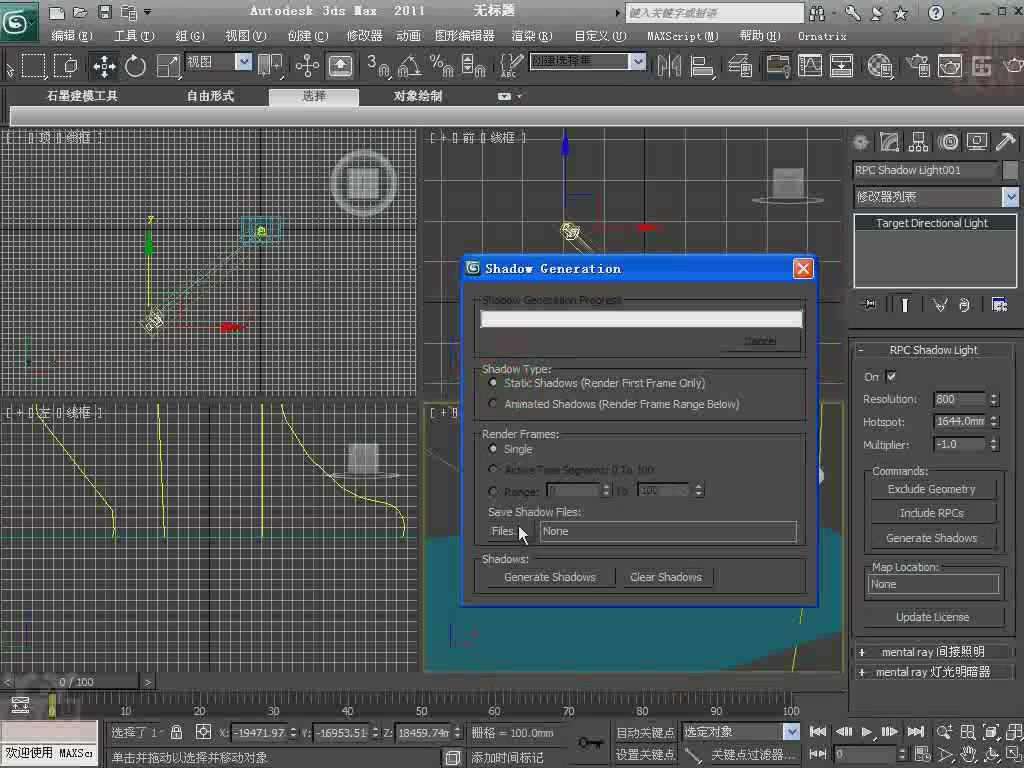1024x768 pixels.
Task: Open Curve Editor icon in toolbar
Action: 810,65
